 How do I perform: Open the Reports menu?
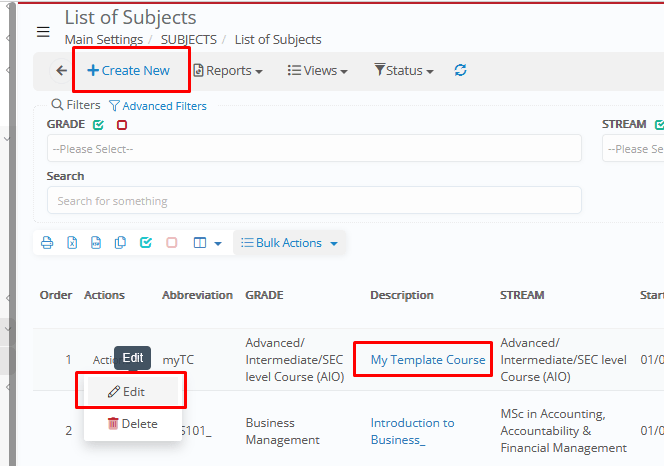(x=228, y=71)
